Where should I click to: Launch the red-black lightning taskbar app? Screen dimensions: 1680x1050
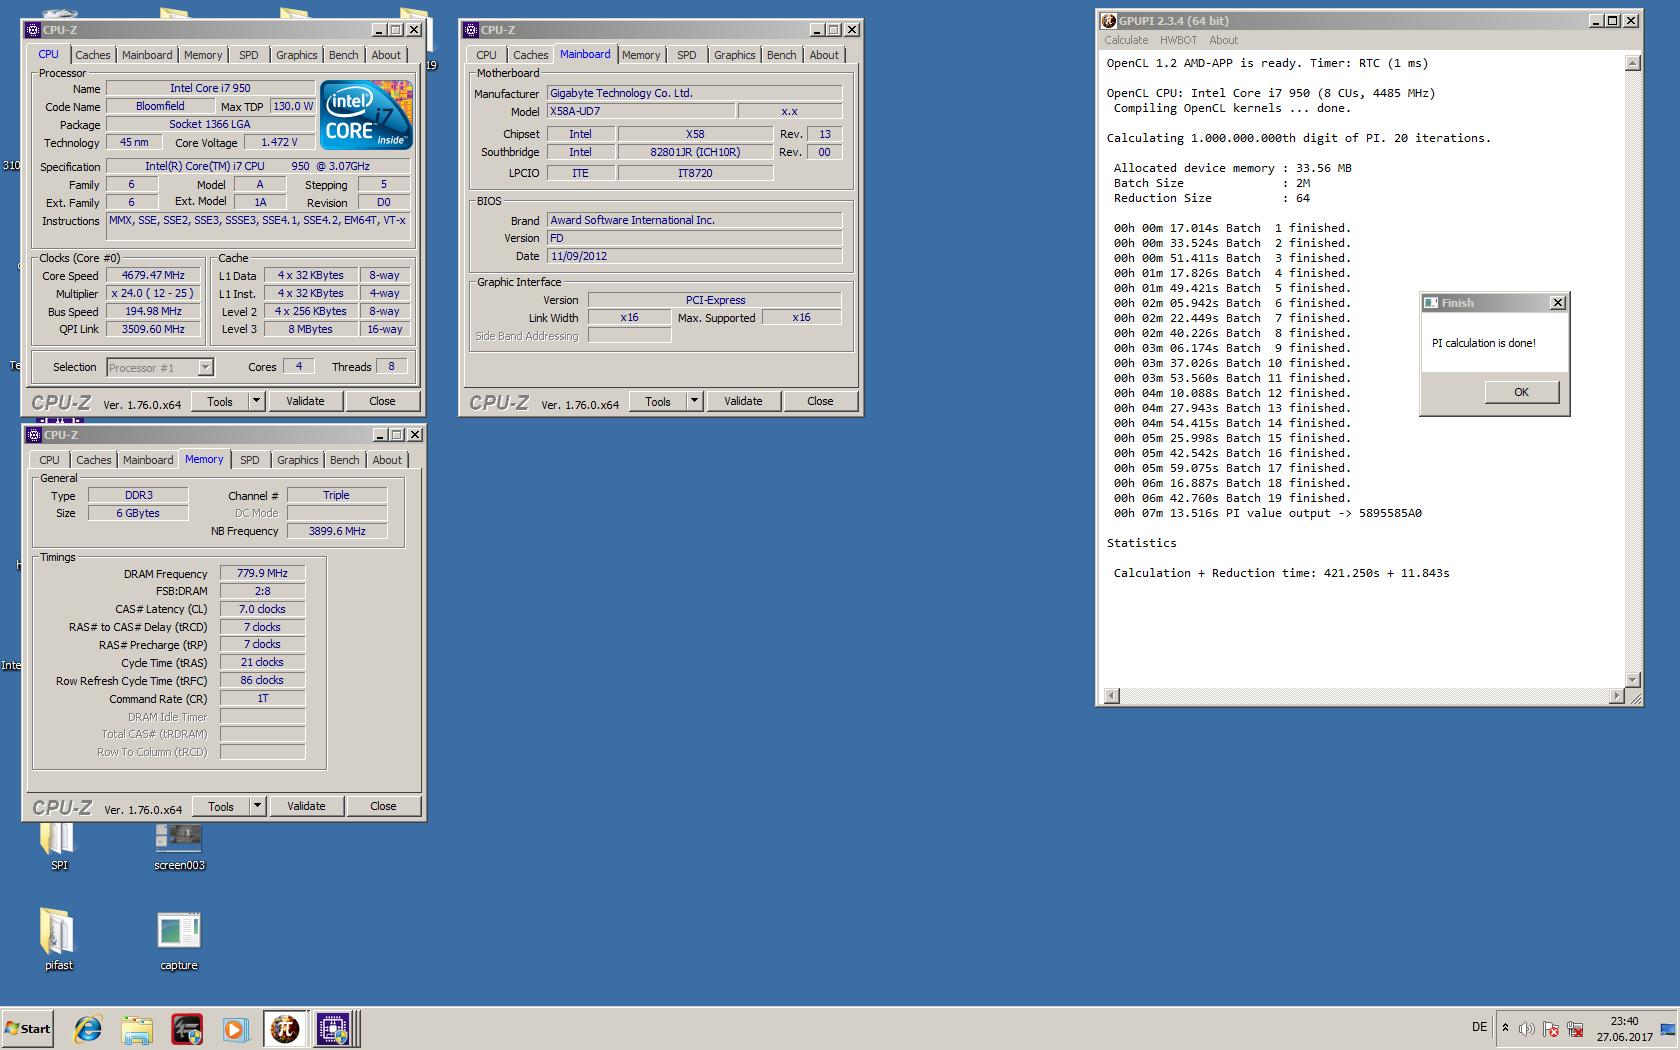pos(186,1028)
